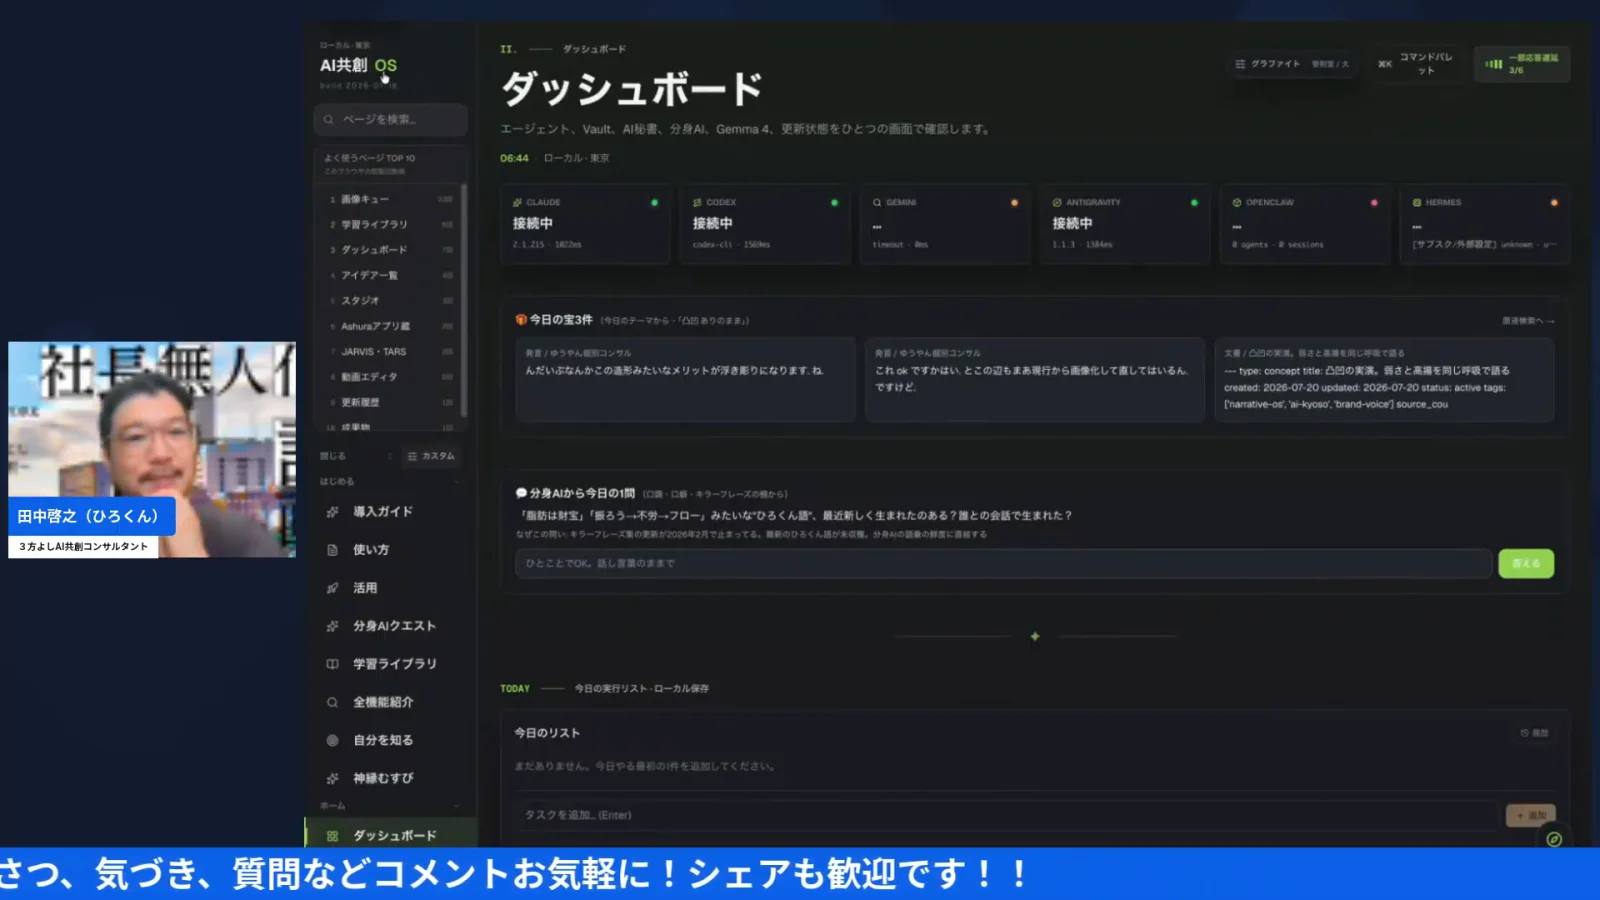Click the 一括応答遅延 3/6 status button

[x=1522, y=64]
